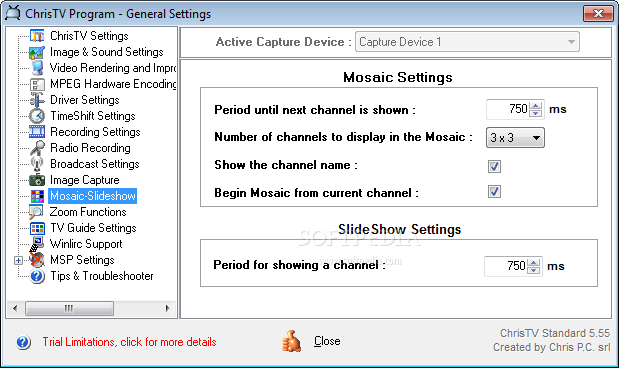Open the Mosaic channel count 3 x 3 dropdown
Screen dimensions: 619x368
tap(515, 138)
